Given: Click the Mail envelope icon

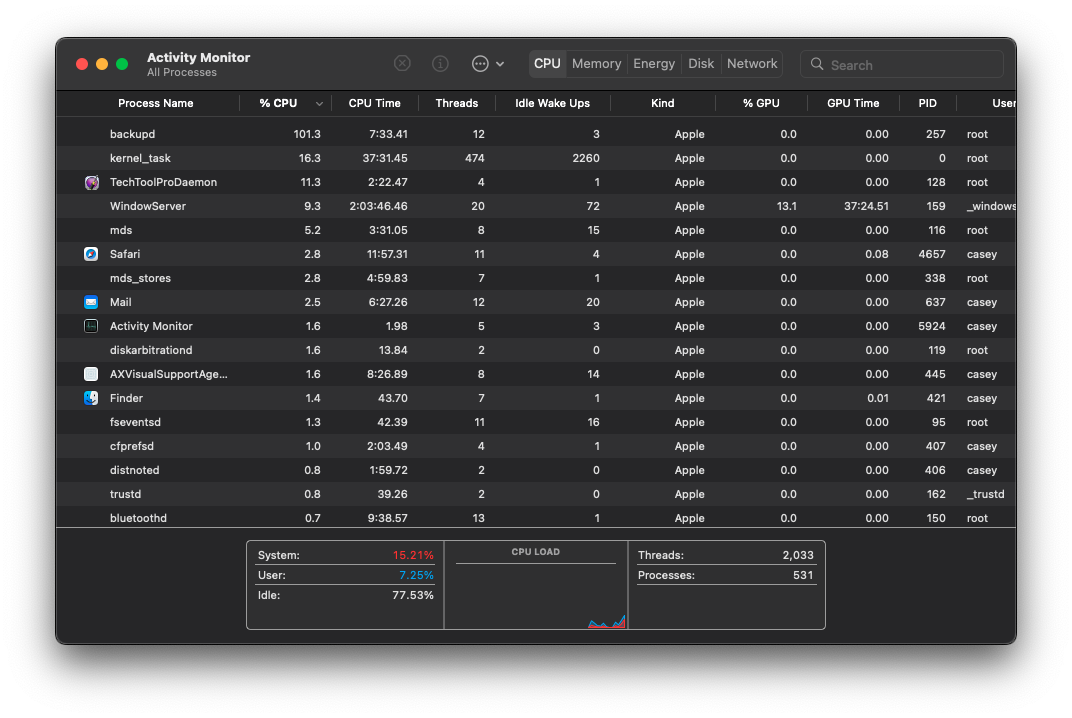Looking at the screenshot, I should pyautogui.click(x=91, y=302).
